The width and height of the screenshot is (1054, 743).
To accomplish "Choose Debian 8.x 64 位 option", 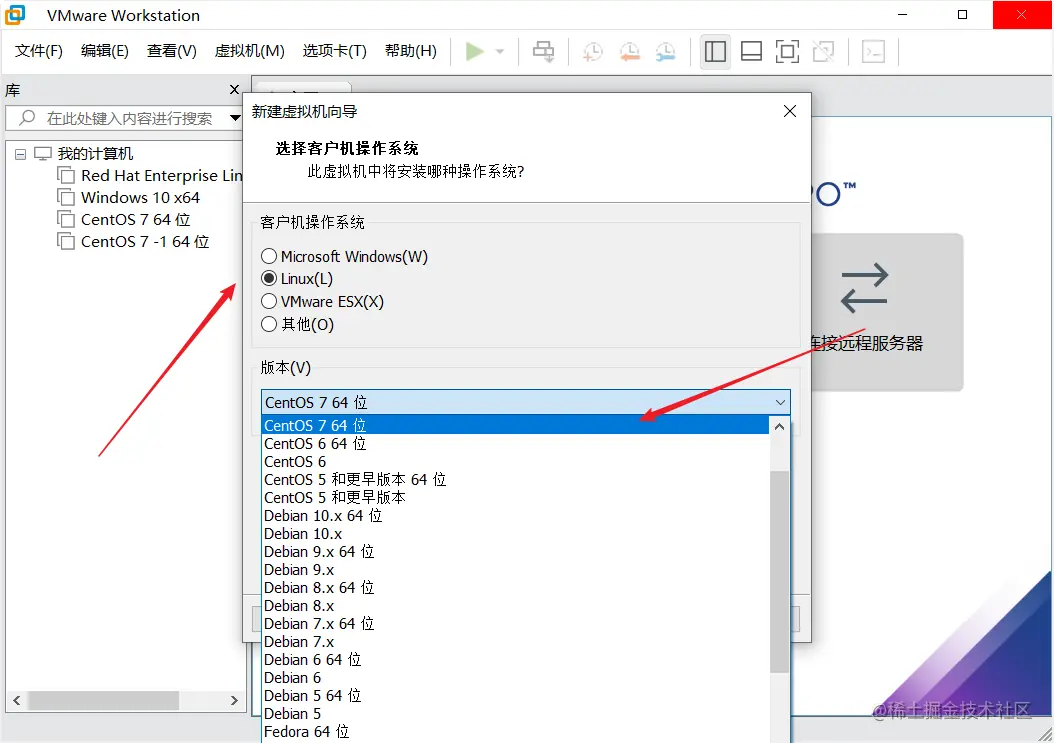I will coord(515,588).
